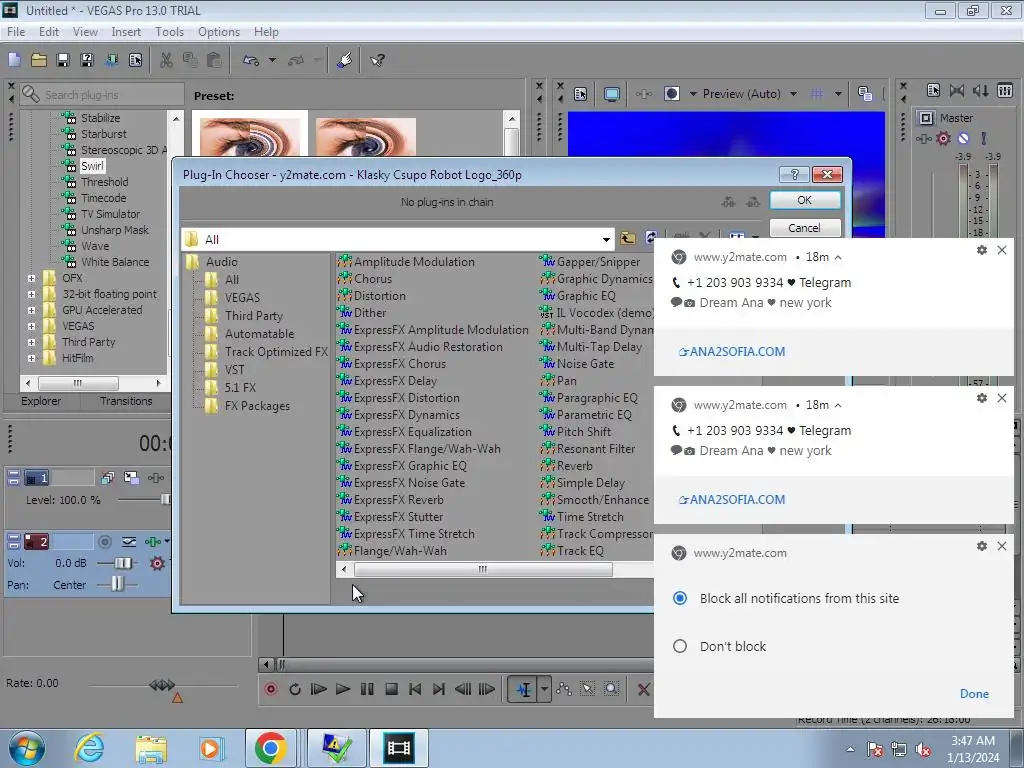Image resolution: width=1024 pixels, height=768 pixels.
Task: Toggle Master bus mute icon
Action: click(x=963, y=138)
